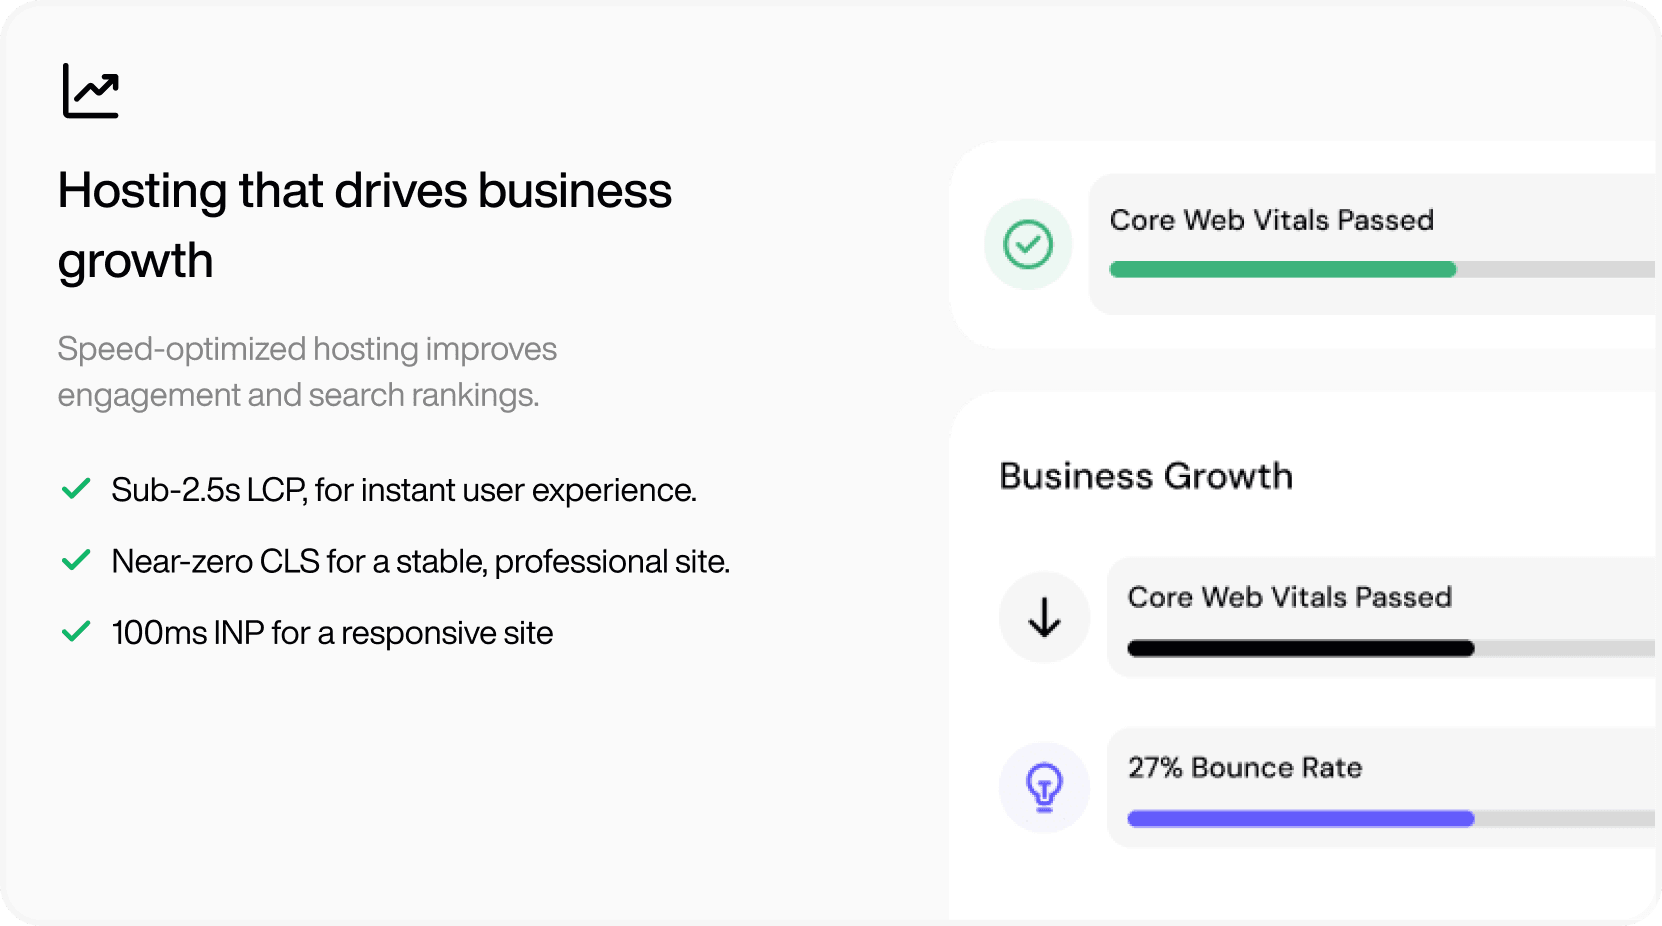The image size is (1662, 926).
Task: Click the green circled checkmark icon
Action: (x=1028, y=244)
